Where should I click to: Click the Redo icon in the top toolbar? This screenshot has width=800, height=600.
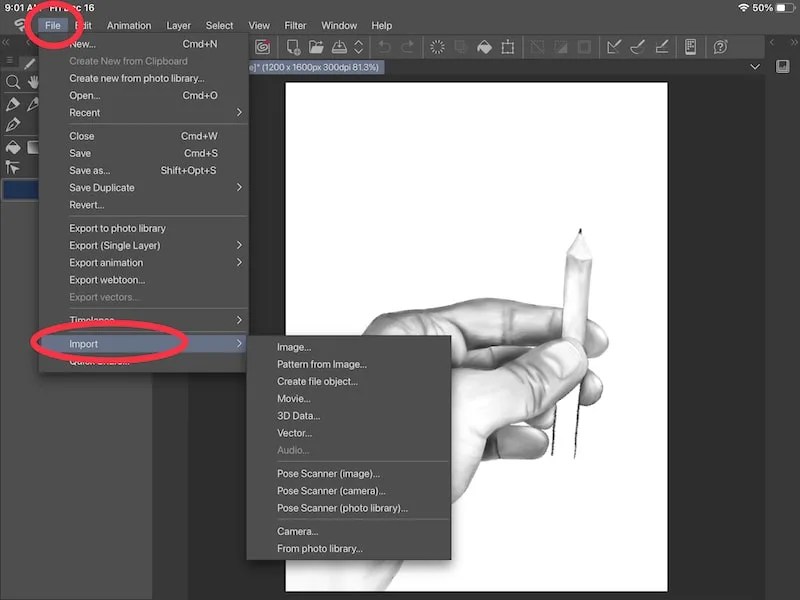pyautogui.click(x=407, y=46)
